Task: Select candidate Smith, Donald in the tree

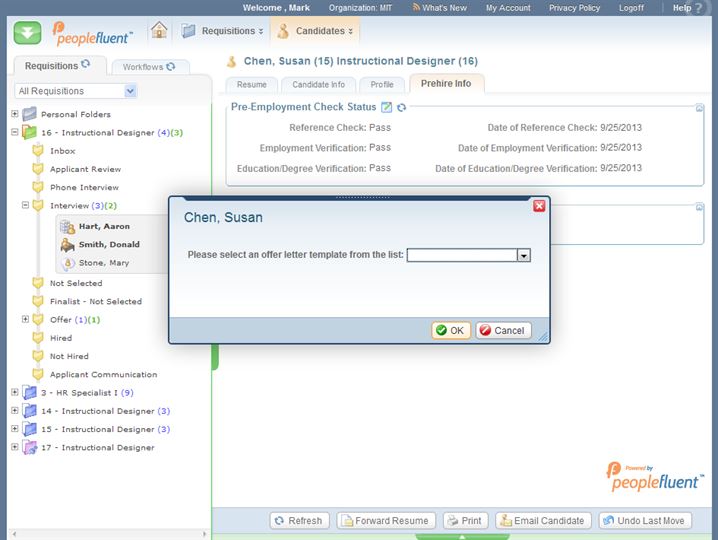Action: click(109, 244)
